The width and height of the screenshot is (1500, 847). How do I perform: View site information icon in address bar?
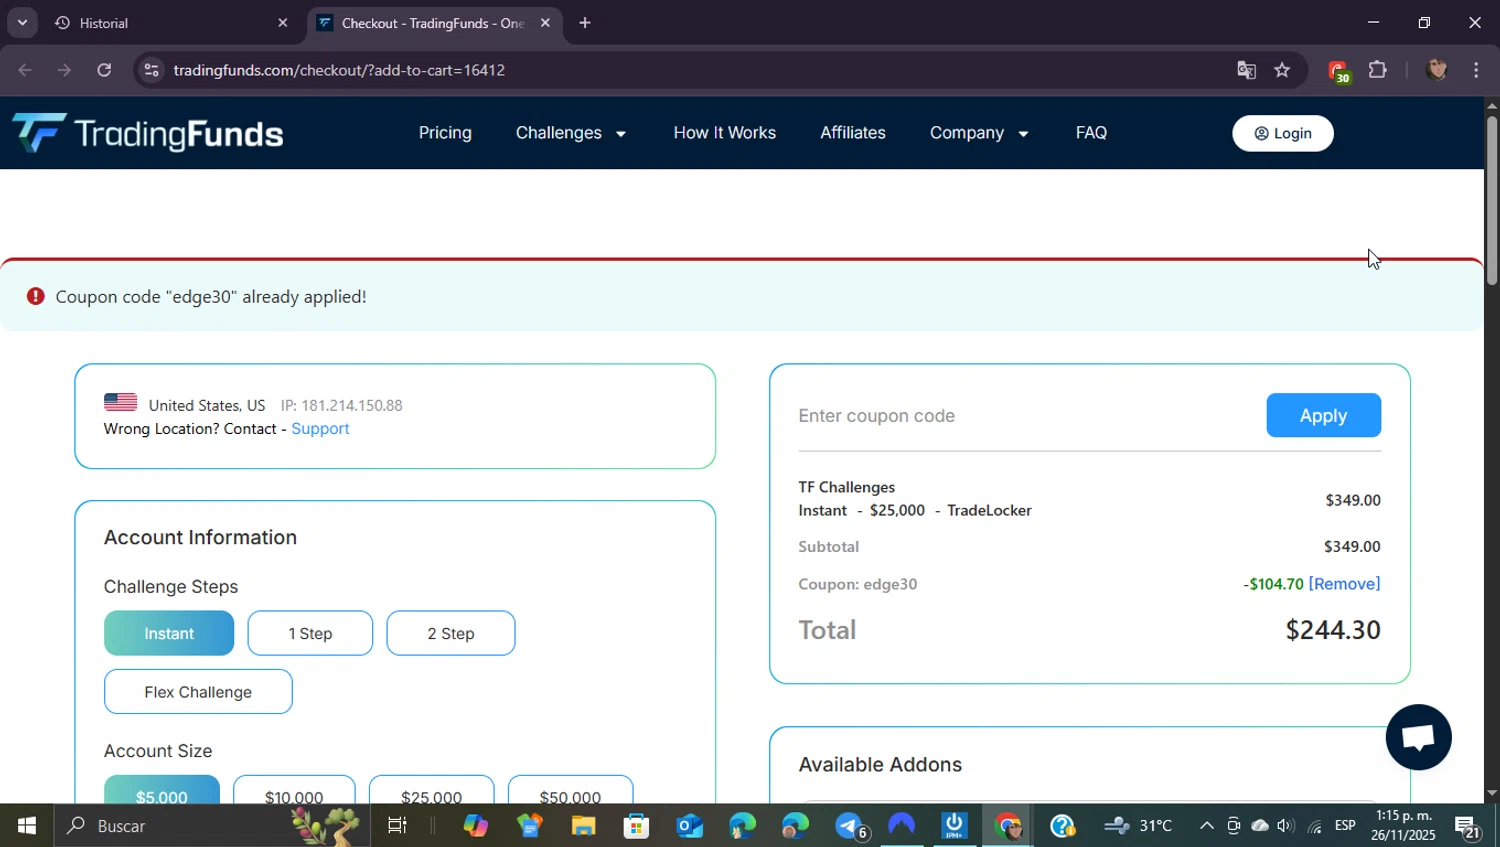pos(151,70)
